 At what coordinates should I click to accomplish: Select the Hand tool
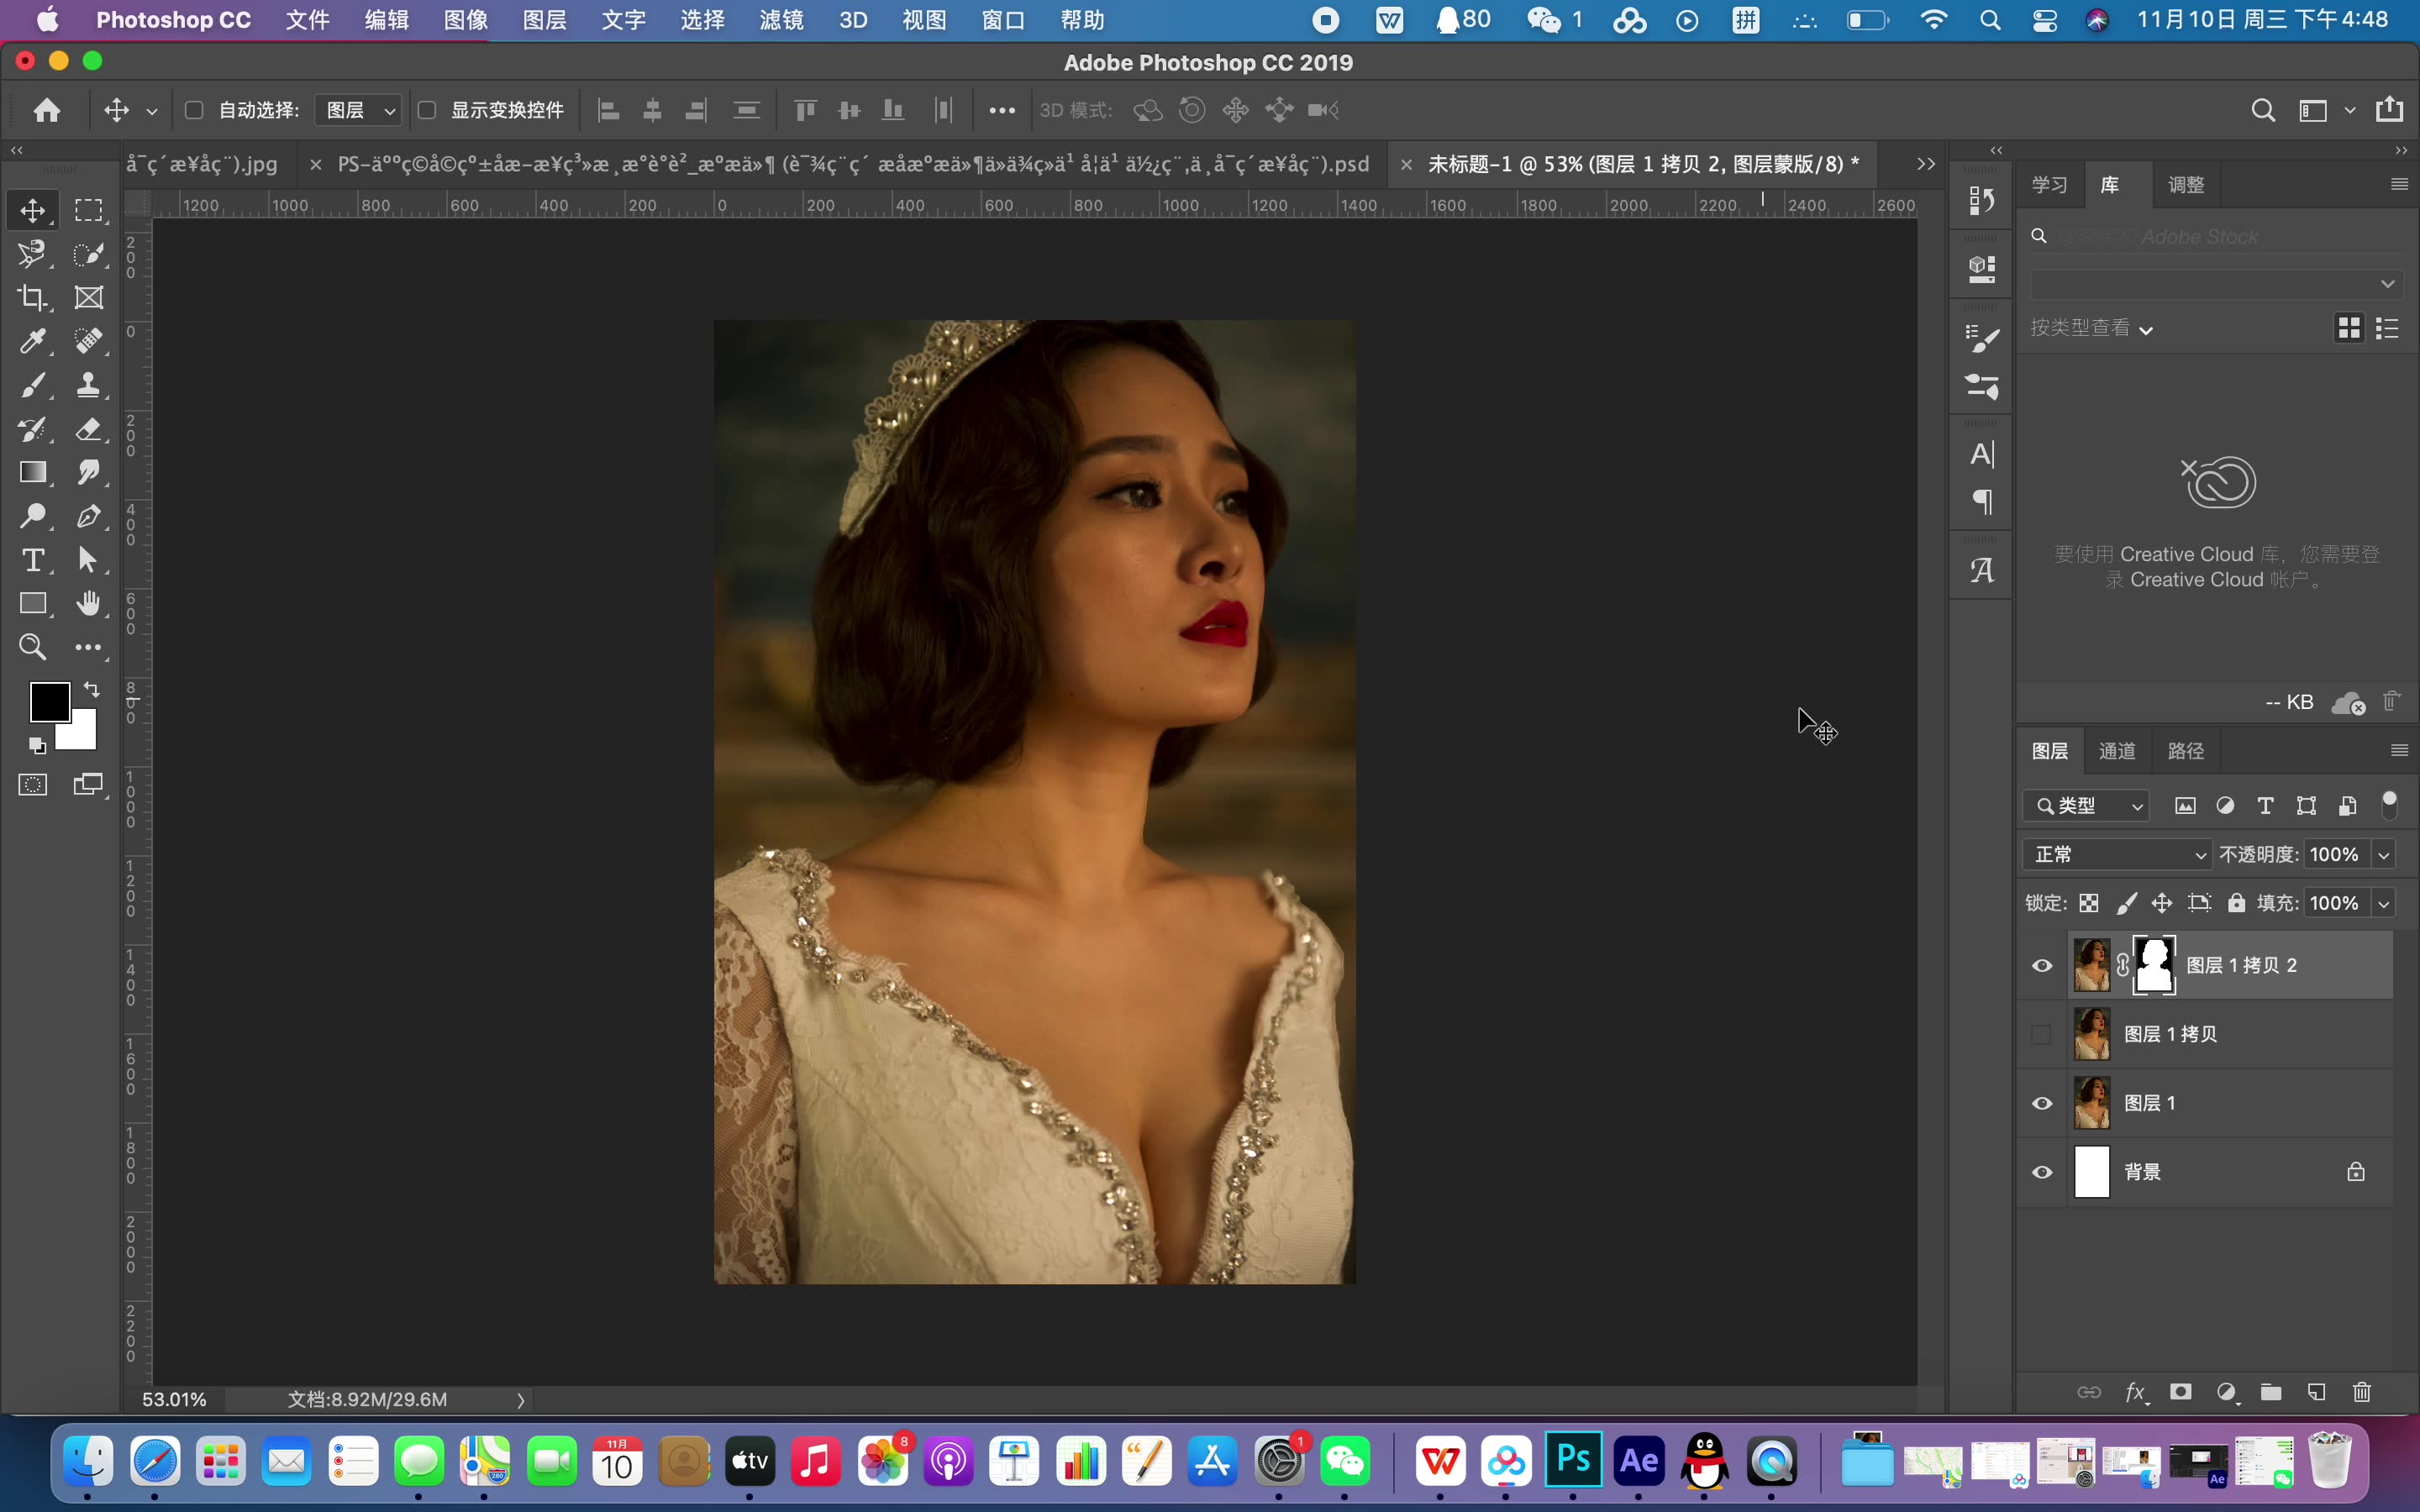pyautogui.click(x=88, y=603)
